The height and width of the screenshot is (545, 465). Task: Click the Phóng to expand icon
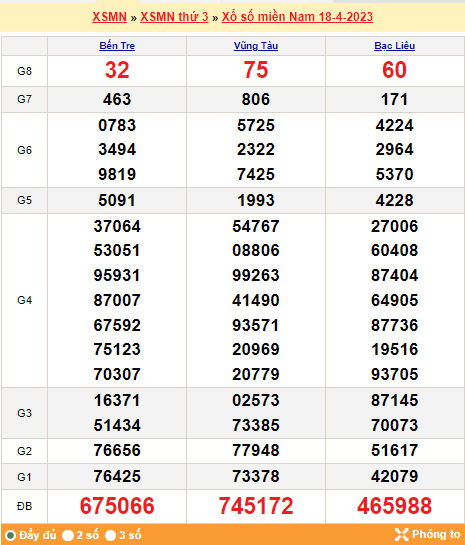click(x=401, y=535)
